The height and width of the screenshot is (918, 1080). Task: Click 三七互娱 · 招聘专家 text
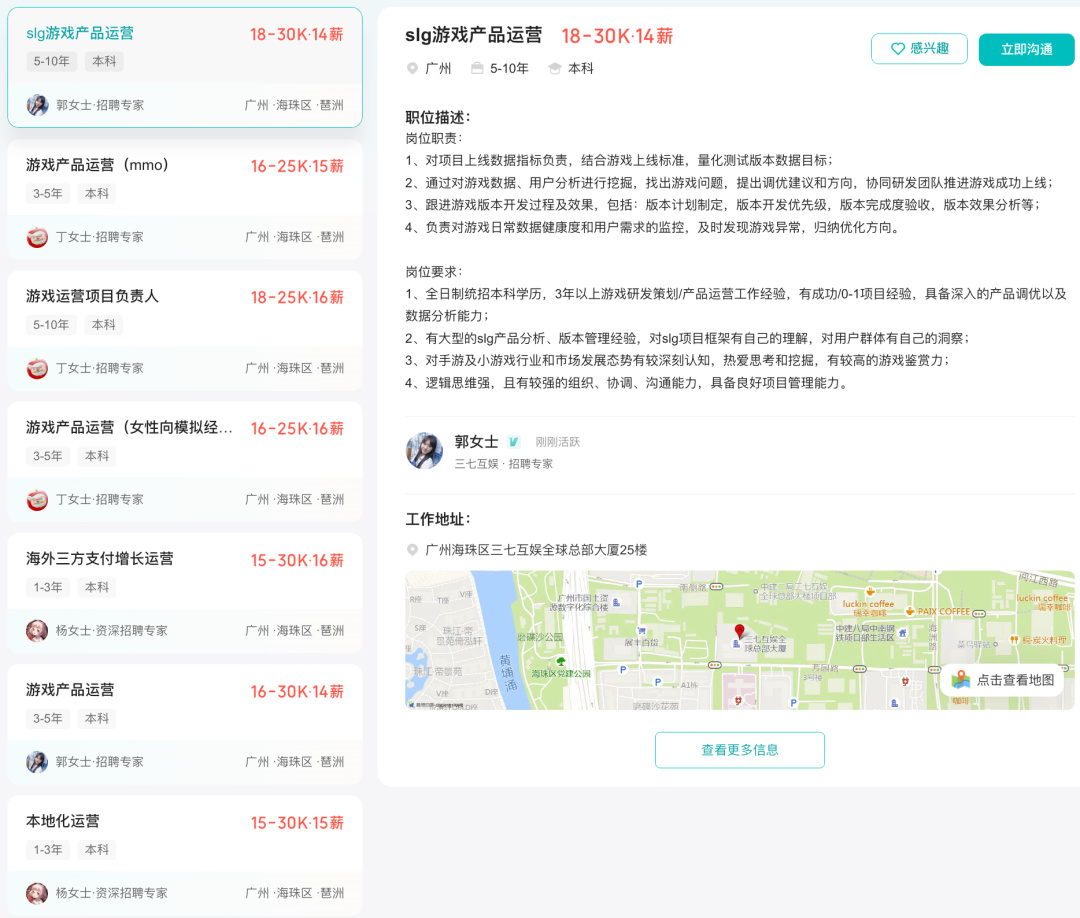503,464
